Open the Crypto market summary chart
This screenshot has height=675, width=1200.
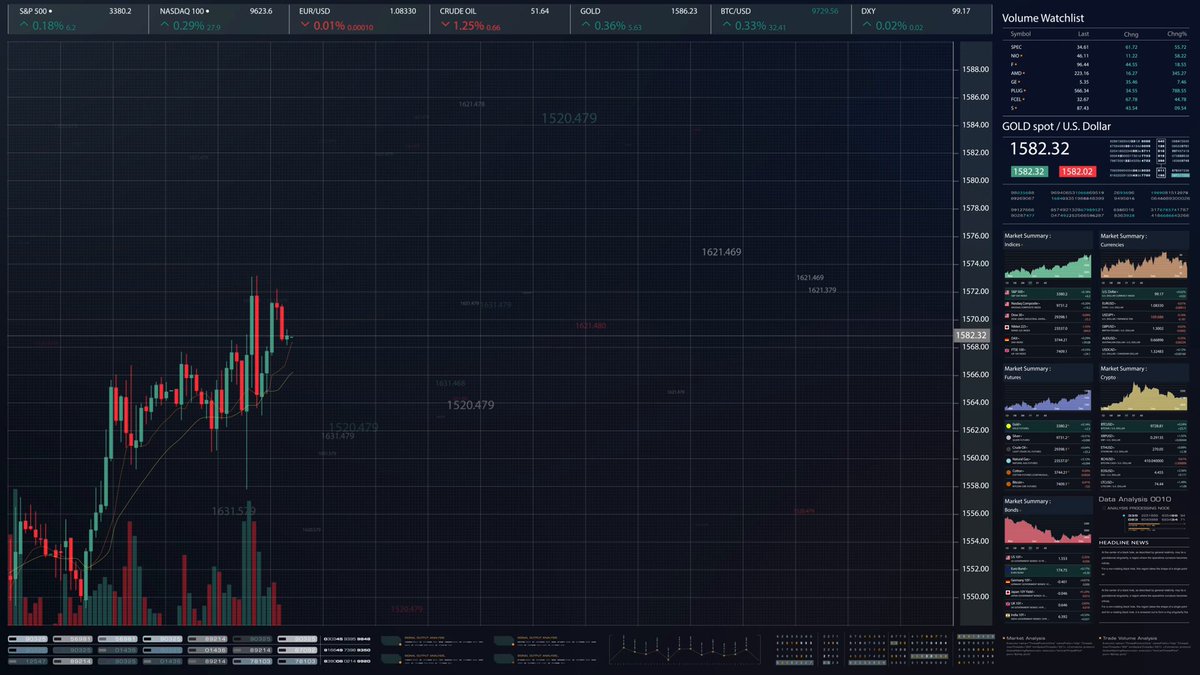pyautogui.click(x=1144, y=397)
